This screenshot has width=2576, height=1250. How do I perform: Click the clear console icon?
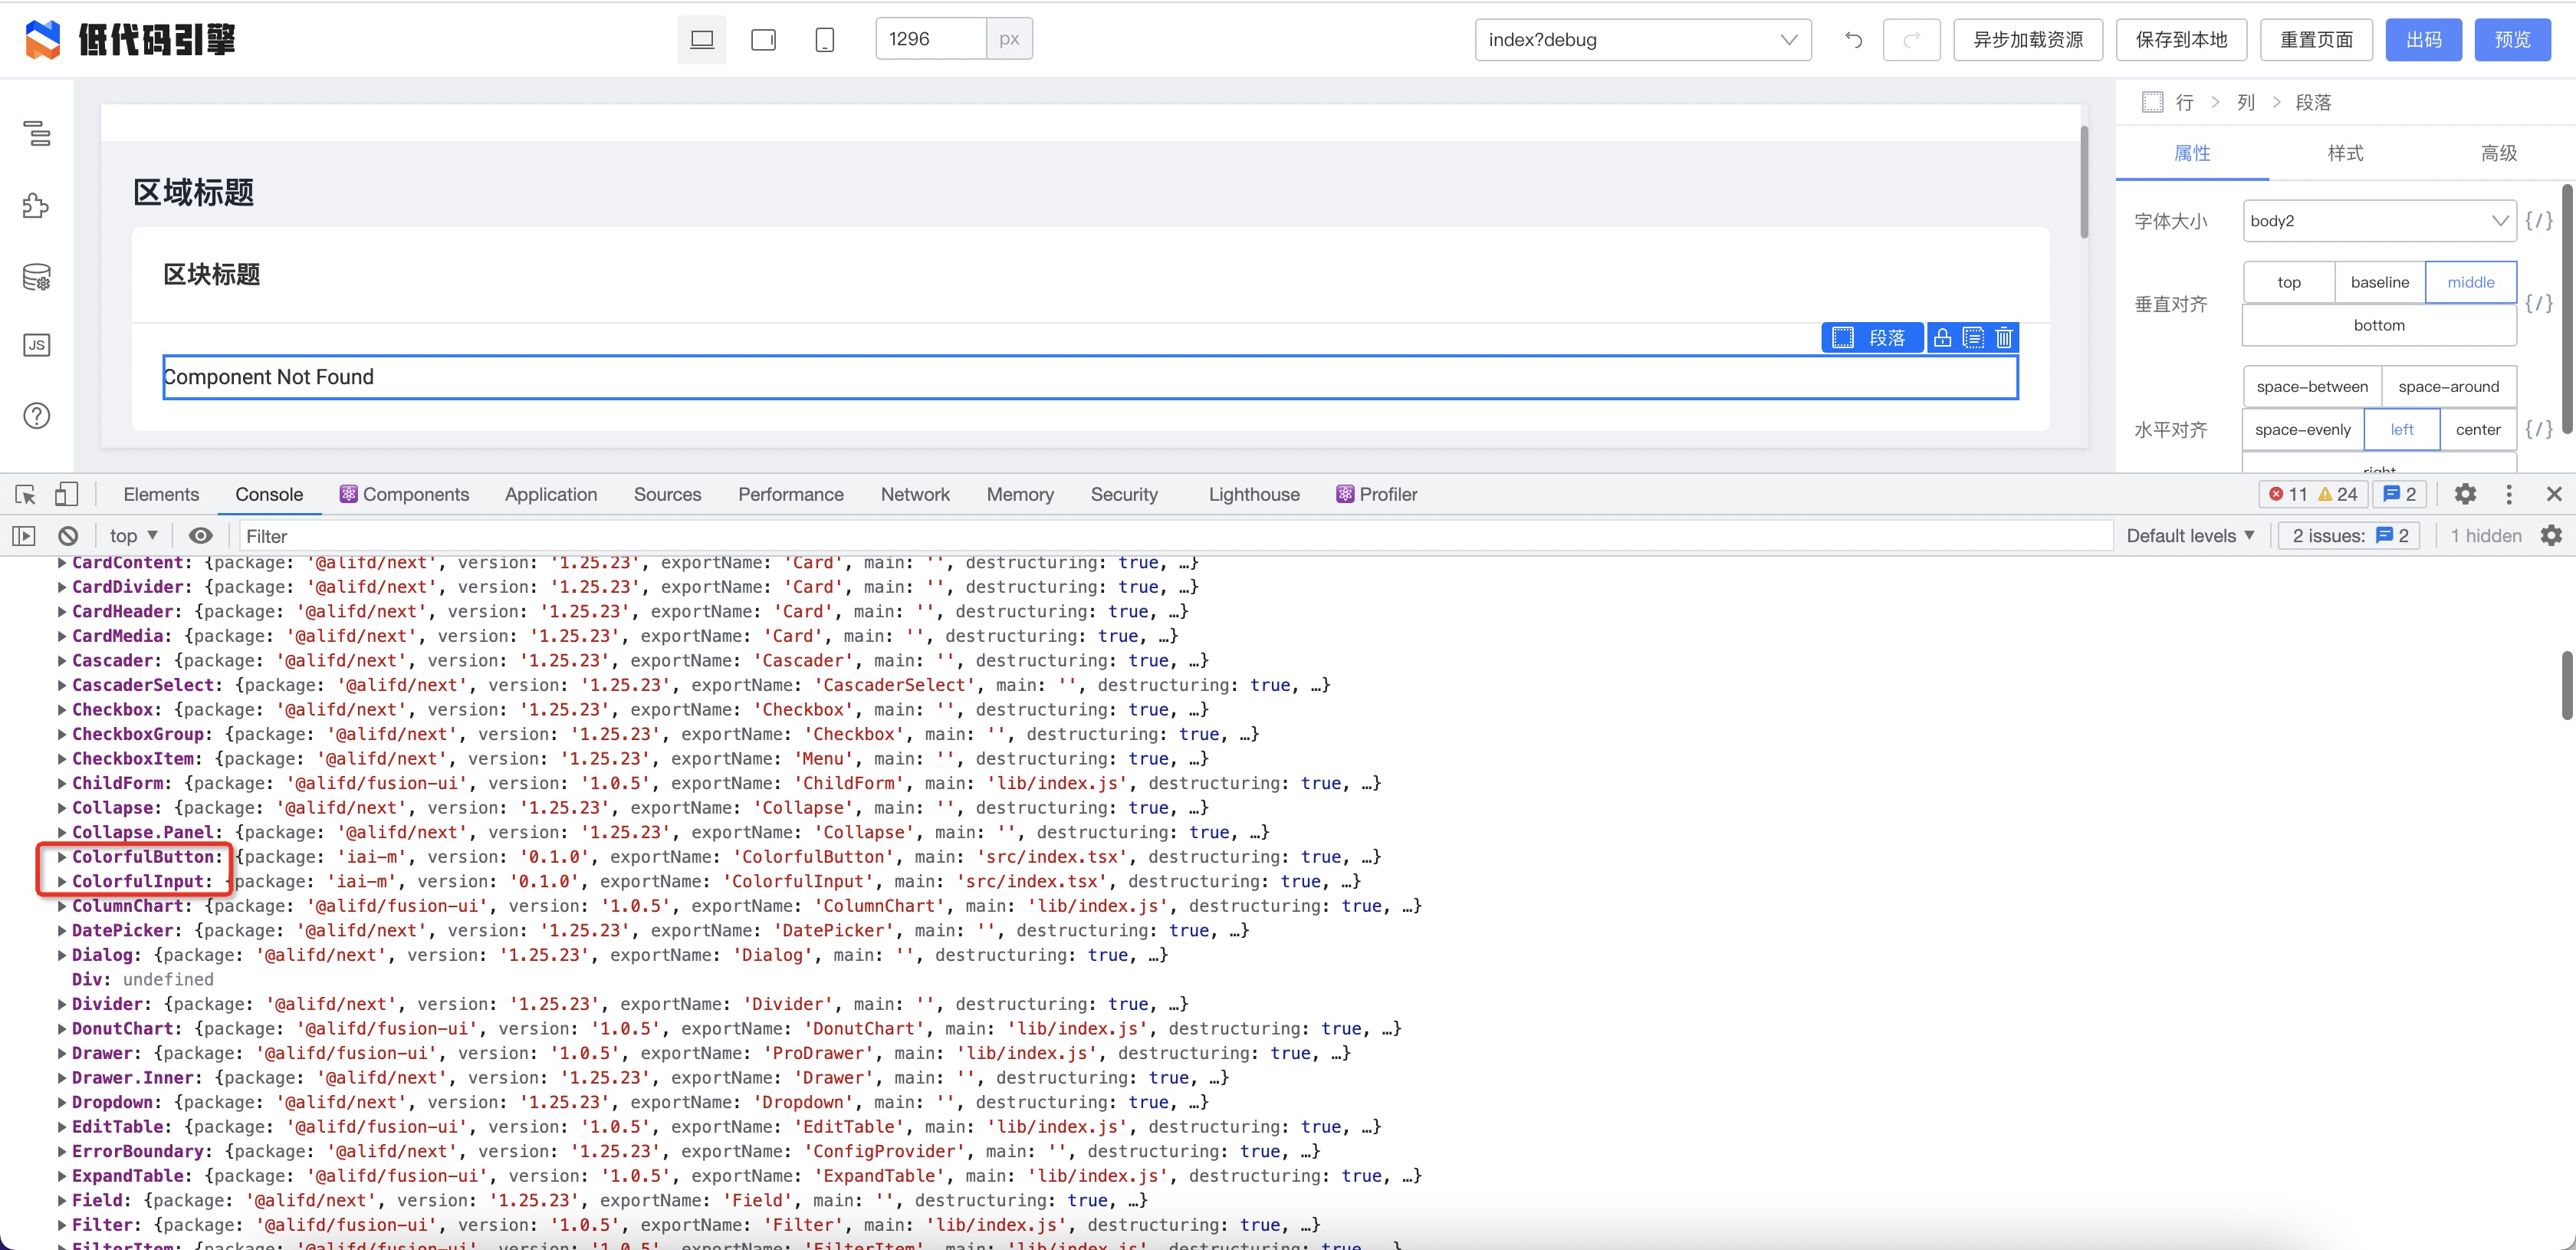68,535
